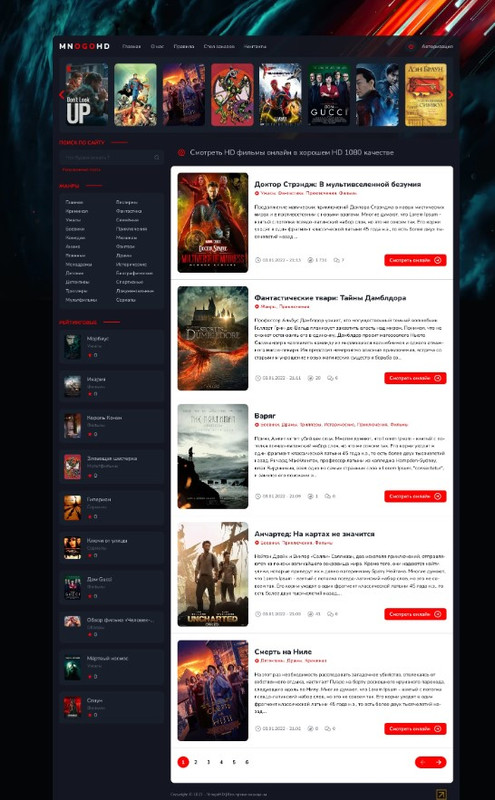Click the comments icon in the Doctor Strange post

[x=336, y=260]
